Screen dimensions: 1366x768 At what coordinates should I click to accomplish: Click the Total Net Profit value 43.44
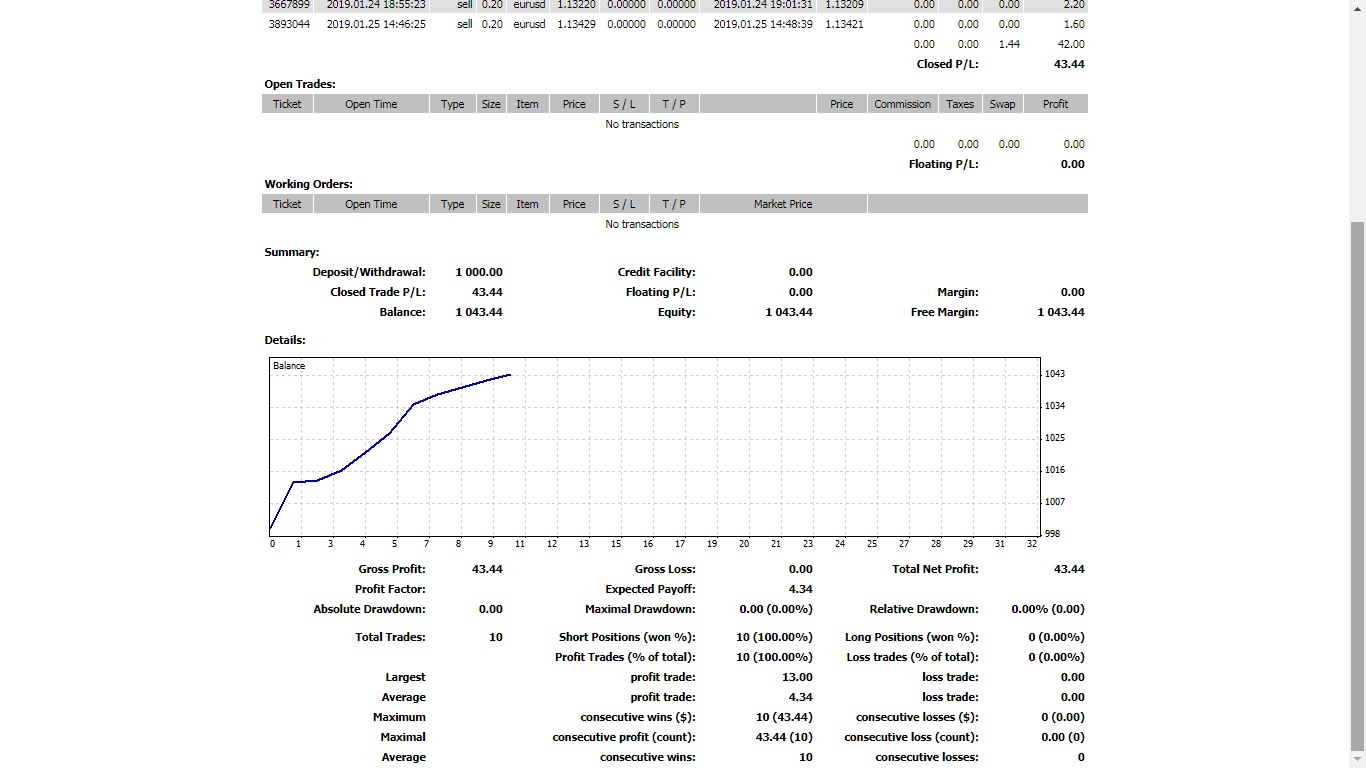click(x=1069, y=569)
